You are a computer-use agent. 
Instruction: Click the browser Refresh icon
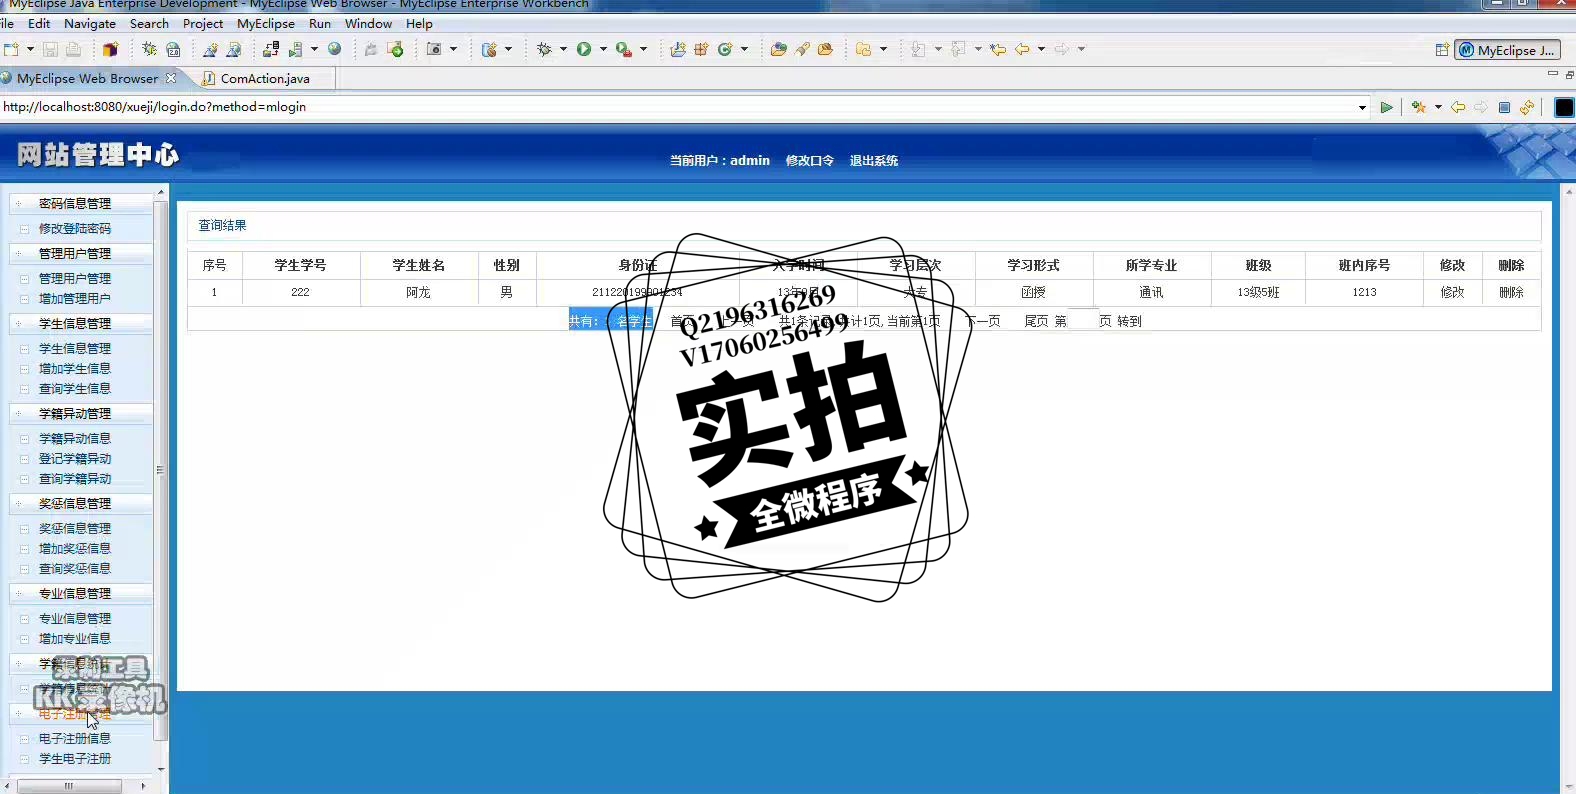tap(1527, 108)
